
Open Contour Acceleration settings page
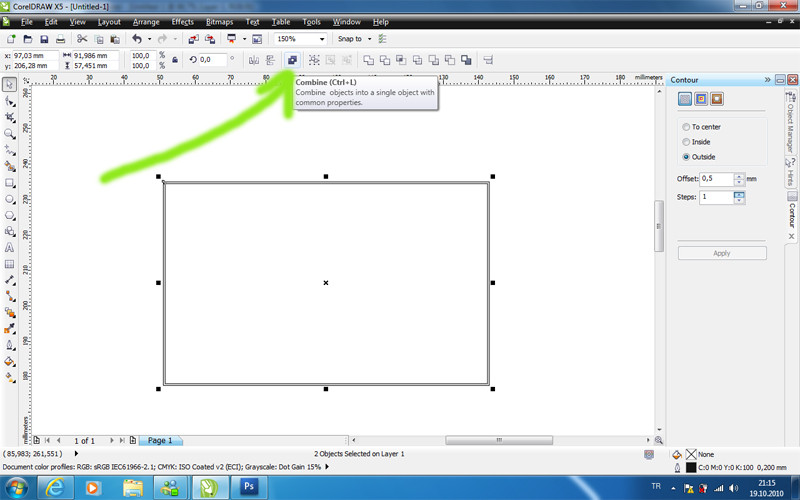[717, 99]
